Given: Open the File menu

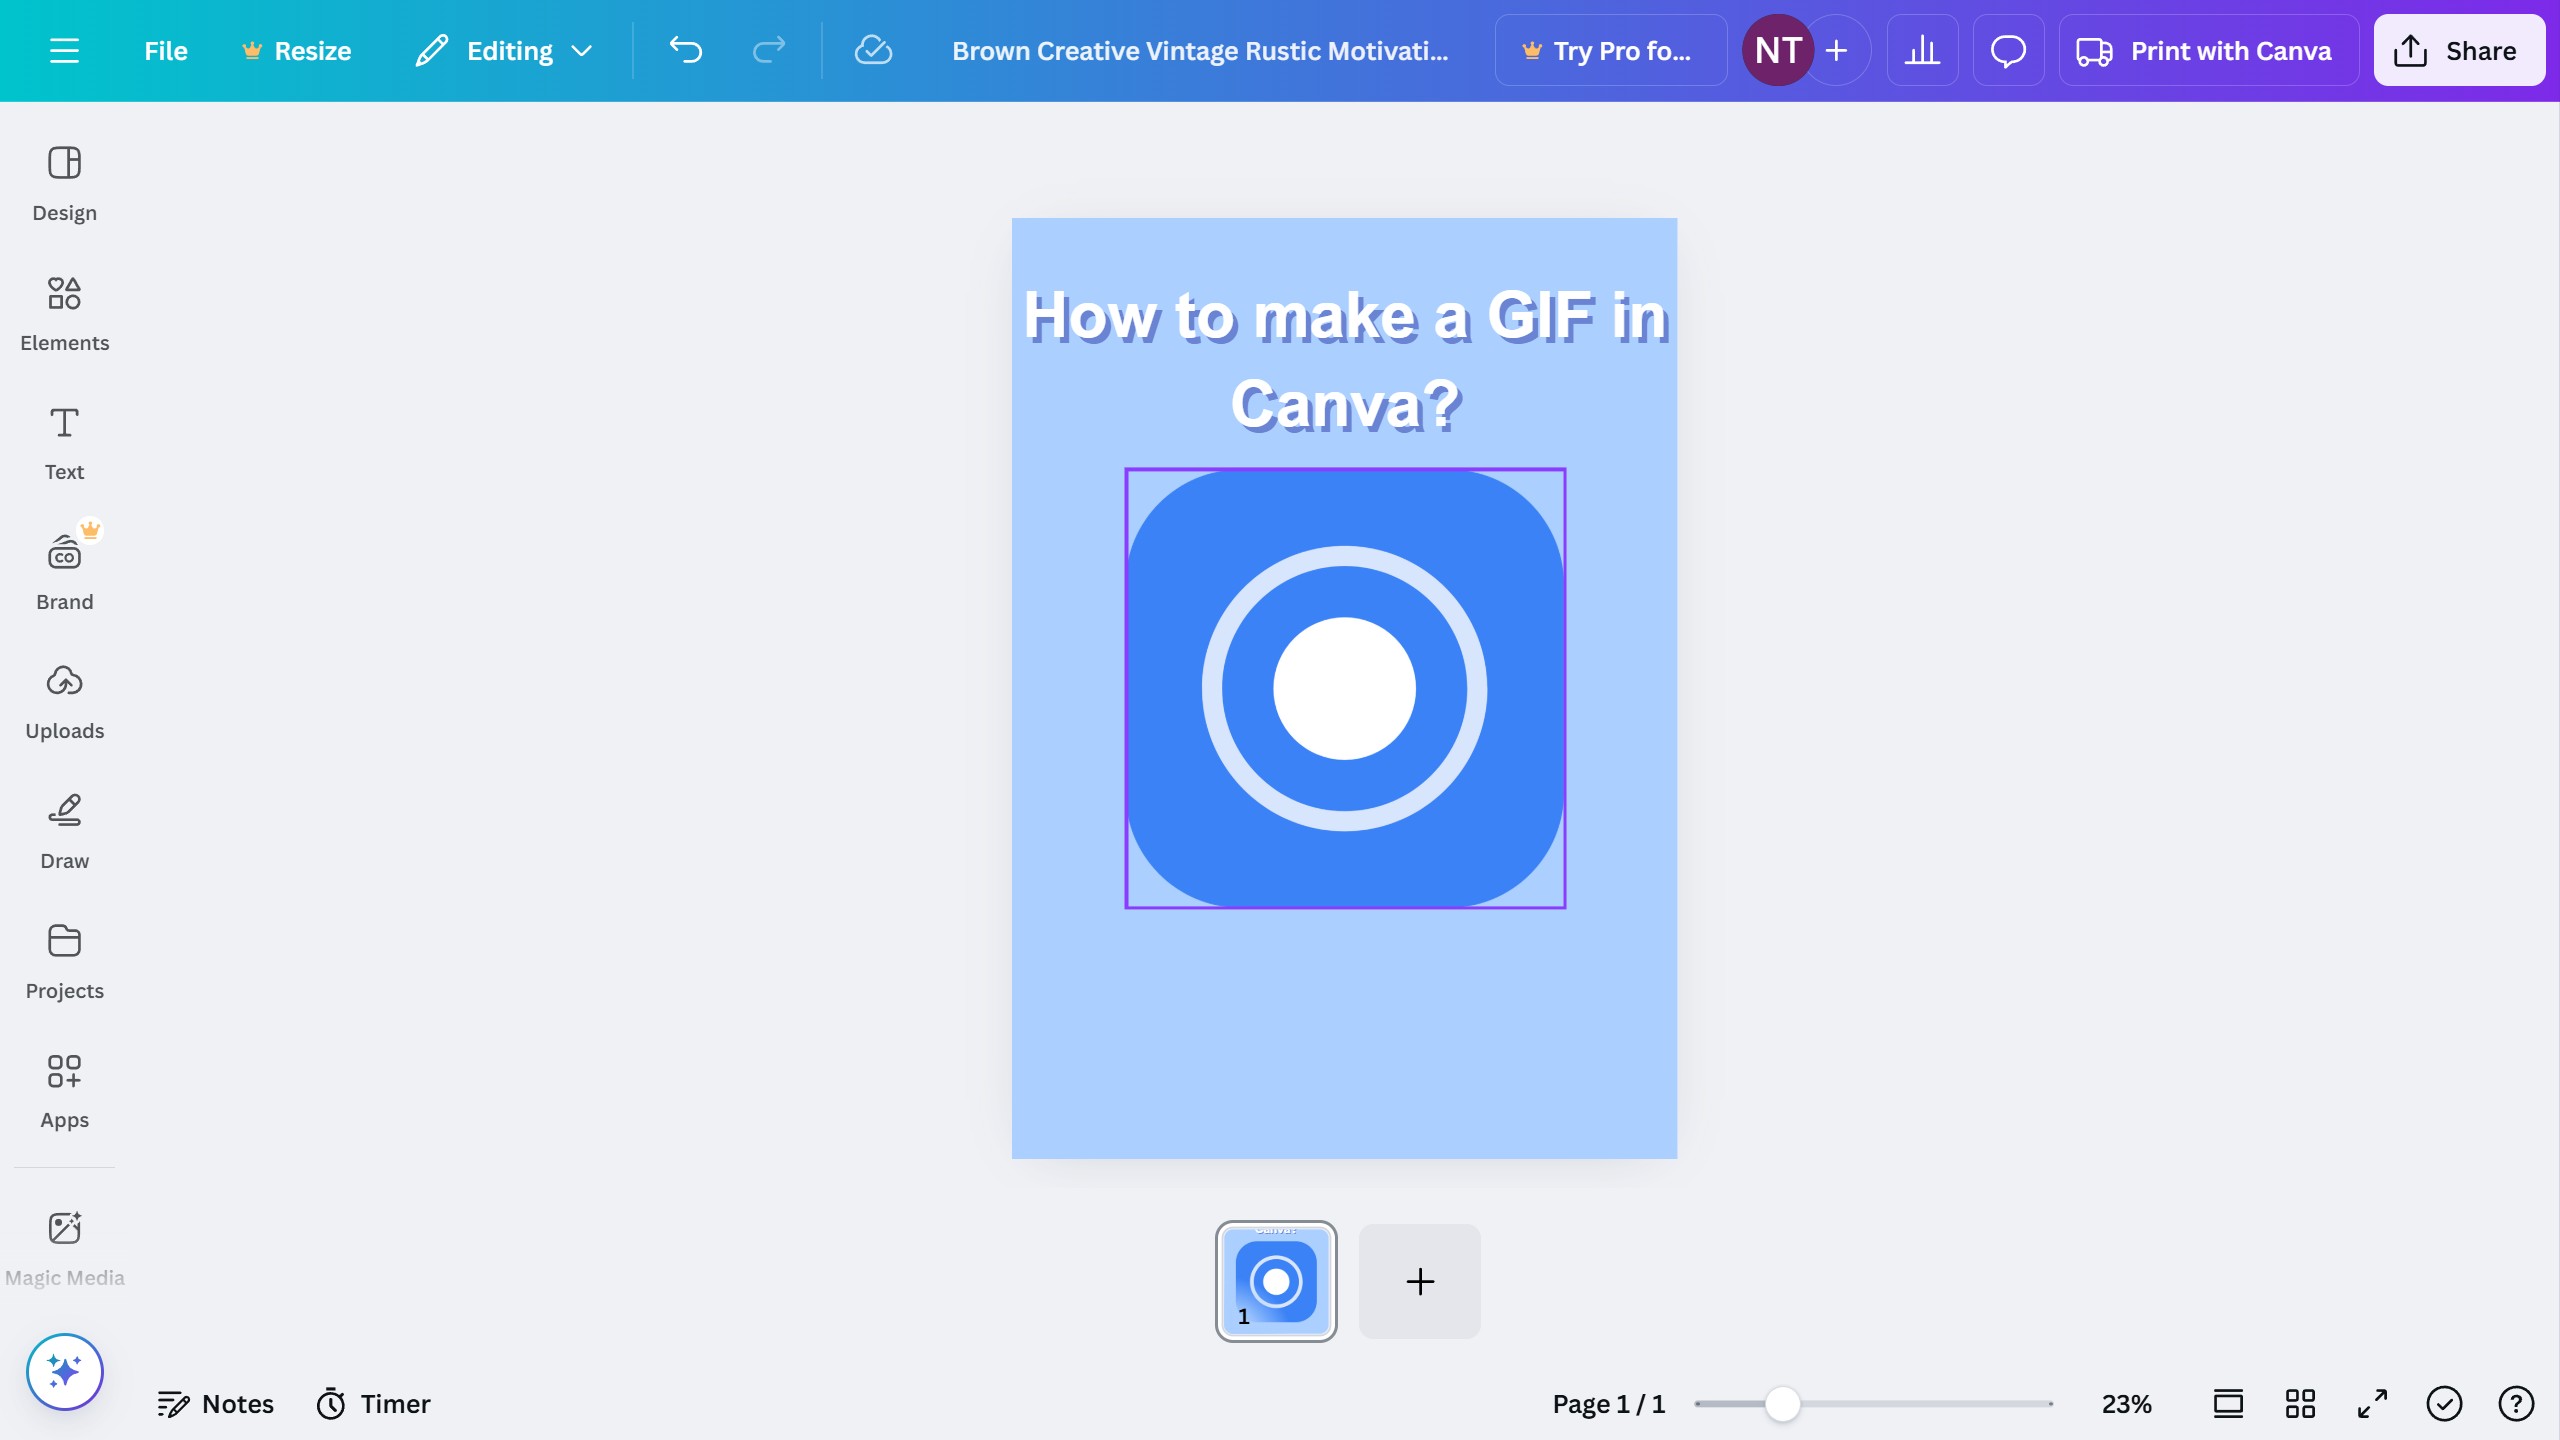Looking at the screenshot, I should click(x=164, y=50).
